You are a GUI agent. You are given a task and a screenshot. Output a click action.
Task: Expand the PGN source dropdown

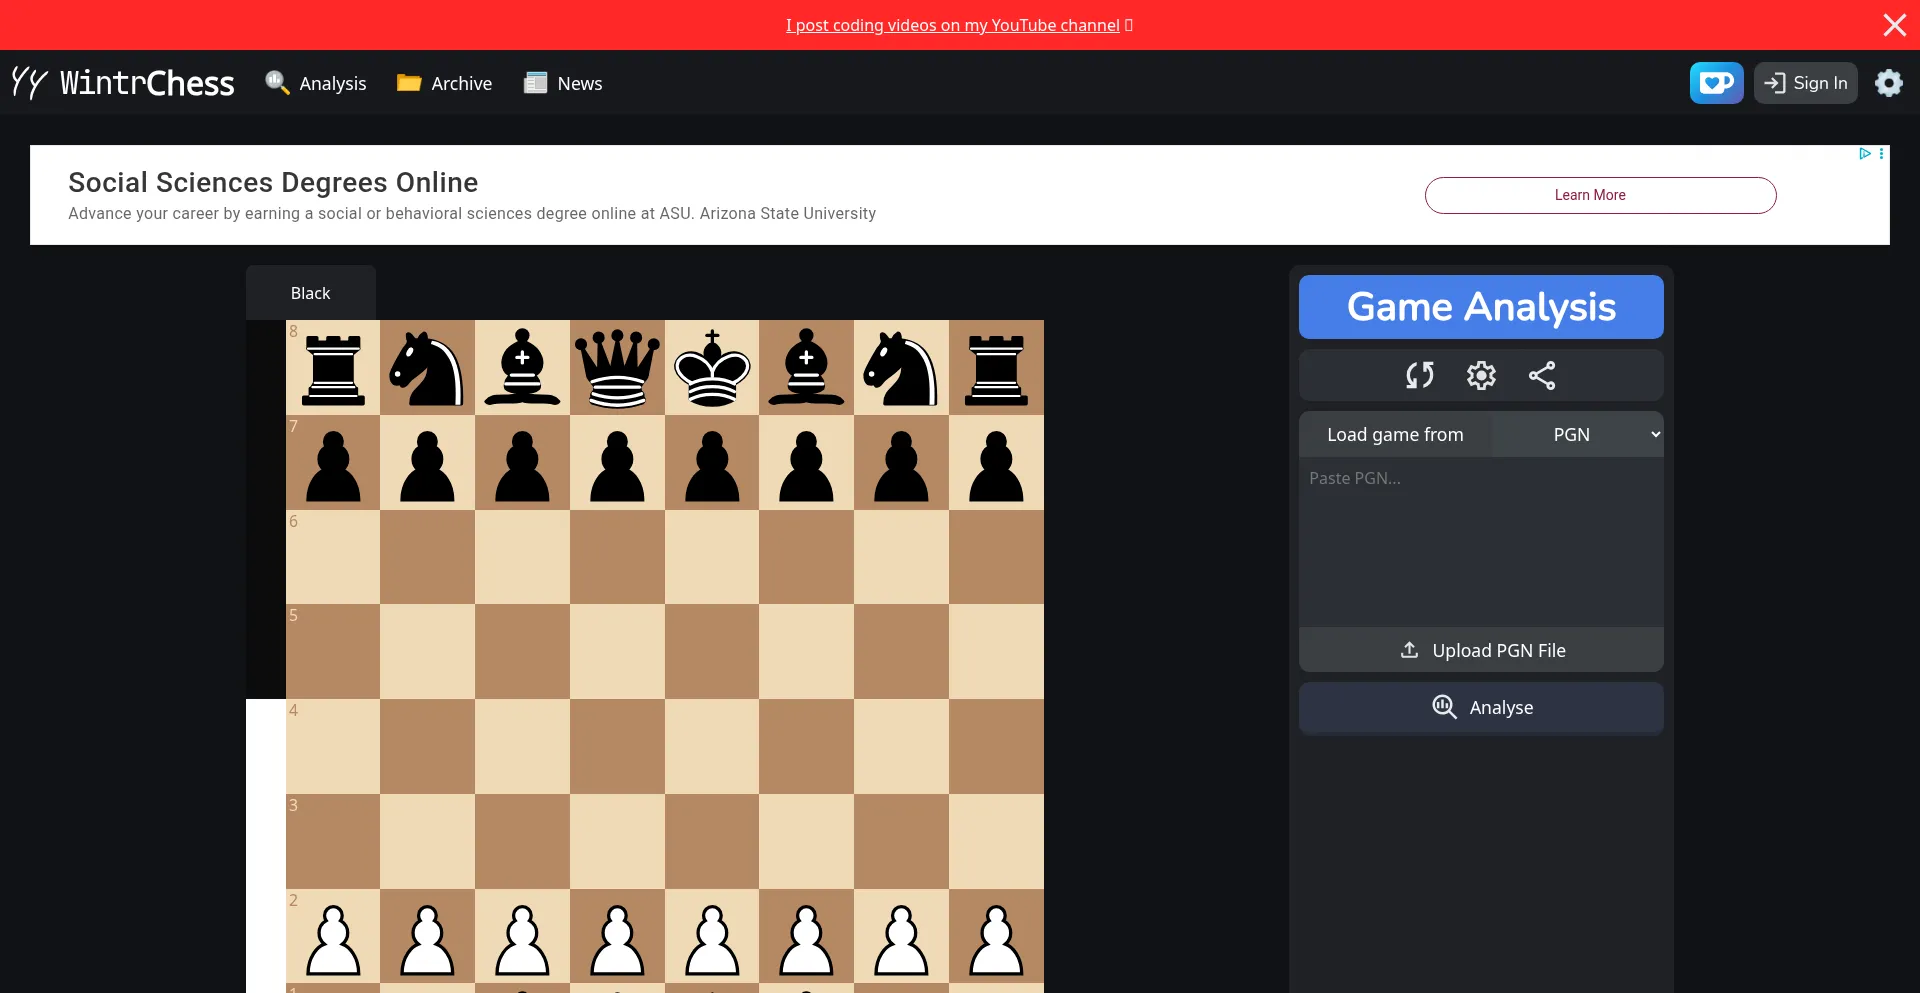coord(1578,434)
